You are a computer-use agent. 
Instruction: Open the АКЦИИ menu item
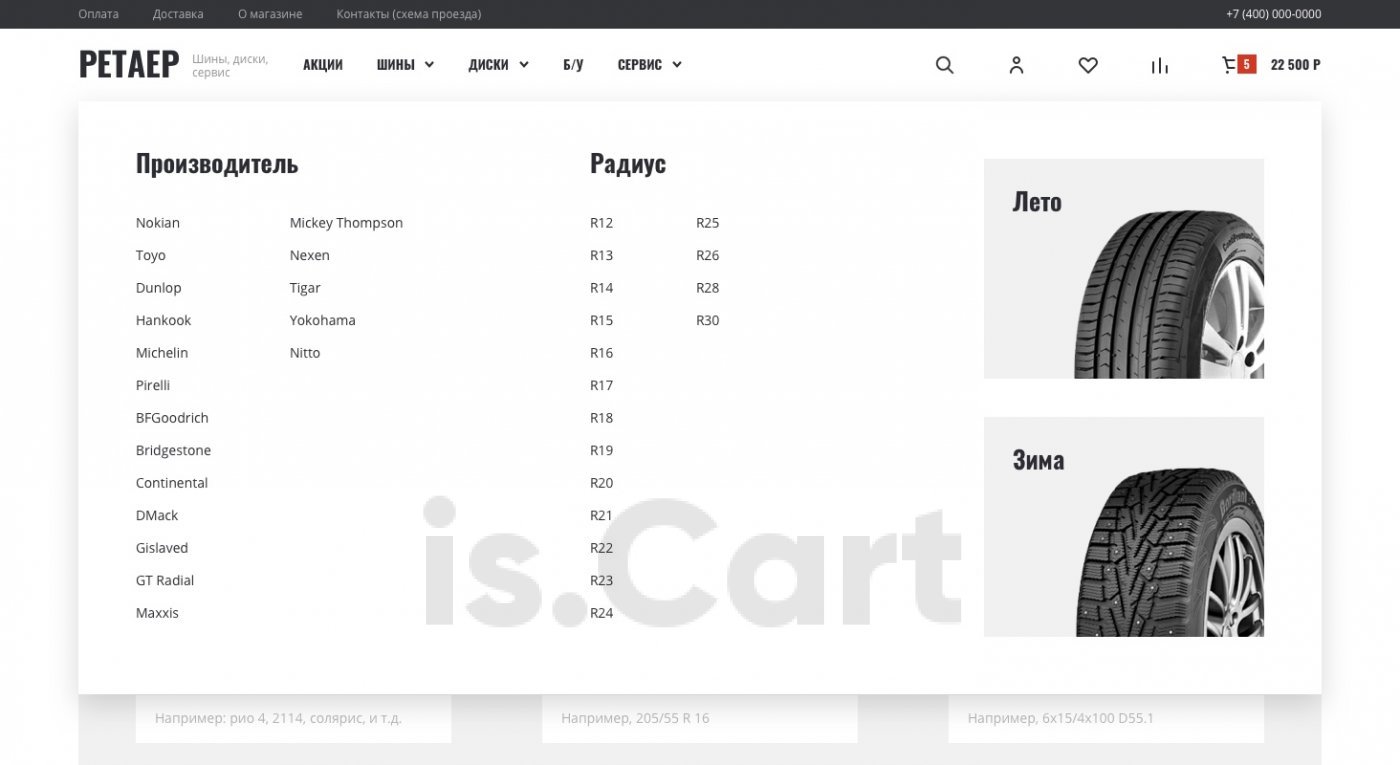pos(323,65)
